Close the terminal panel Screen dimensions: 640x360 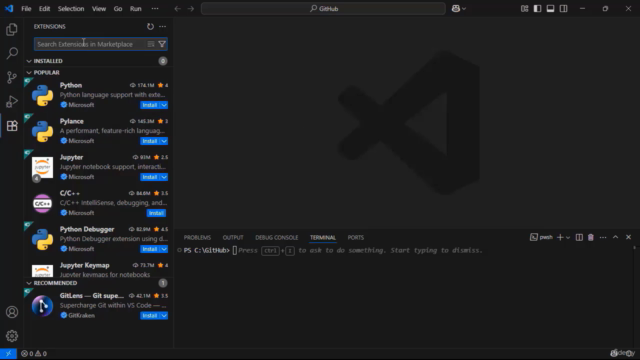pos(628,238)
